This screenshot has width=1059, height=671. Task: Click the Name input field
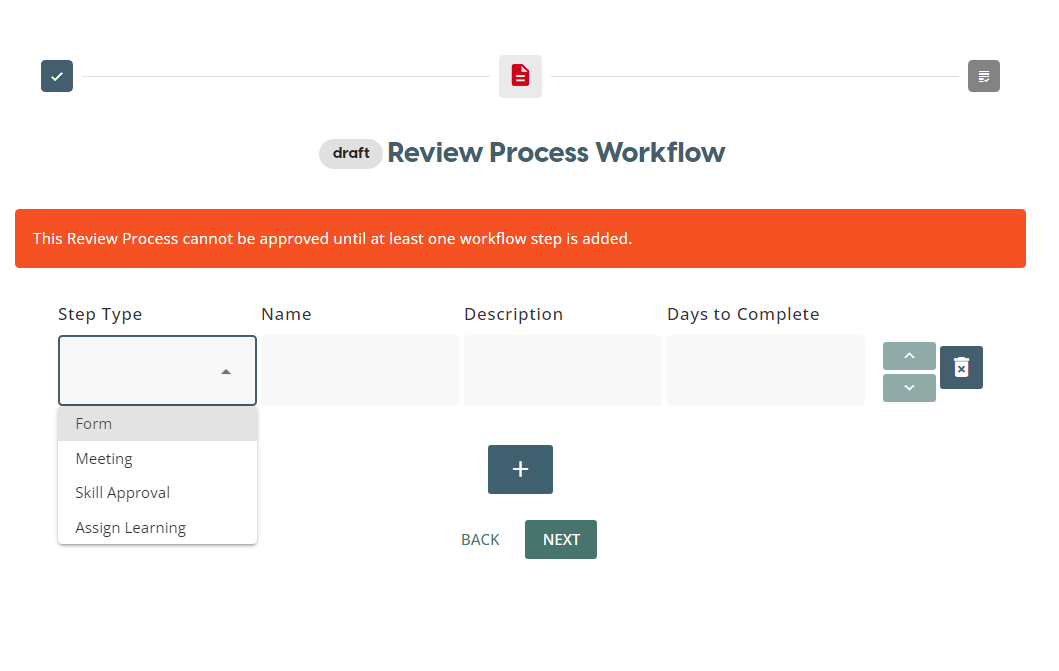[360, 370]
